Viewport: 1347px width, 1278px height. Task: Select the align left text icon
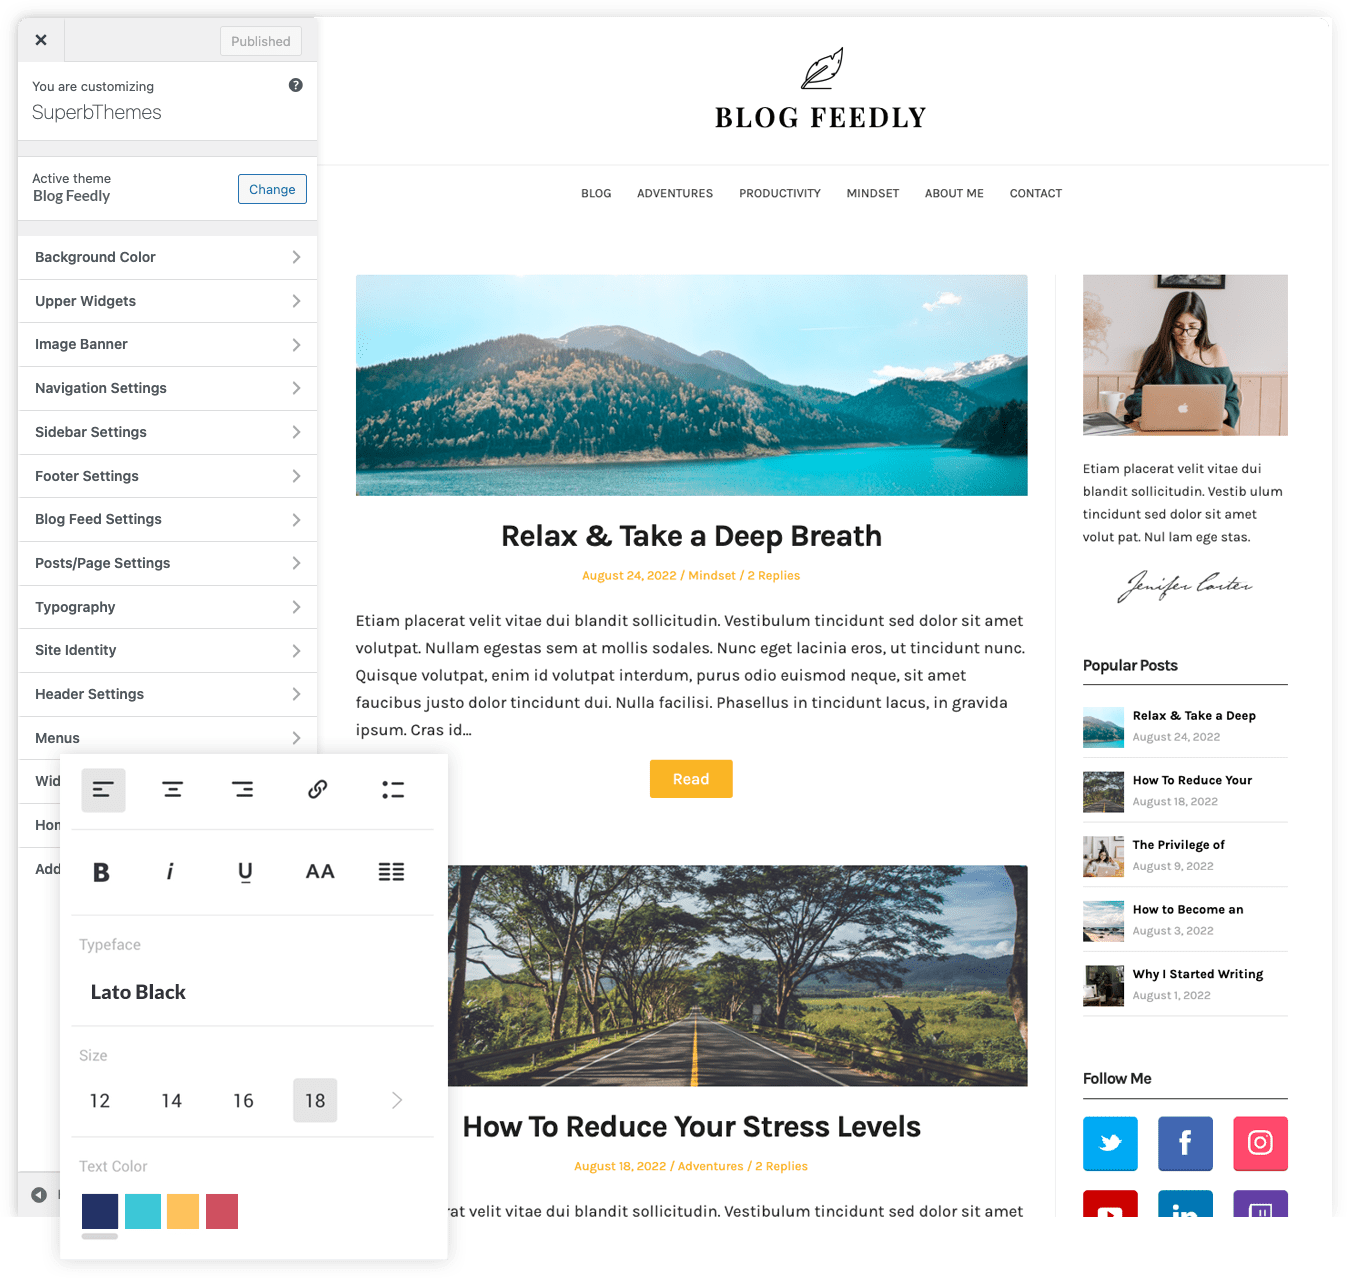(103, 790)
